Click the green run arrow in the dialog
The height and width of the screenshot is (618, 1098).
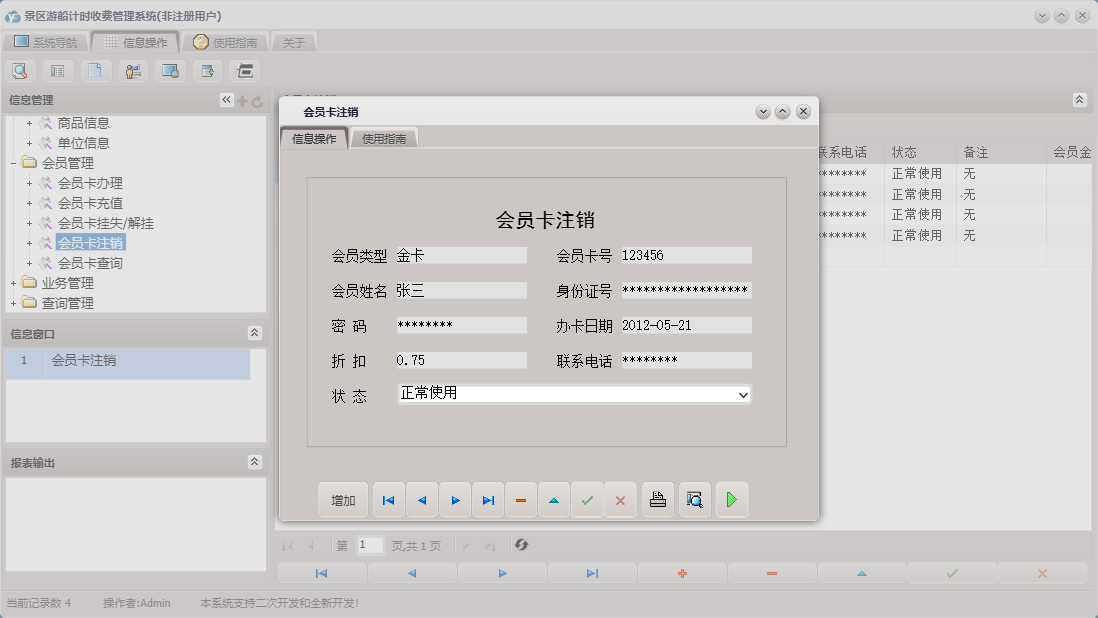point(731,499)
